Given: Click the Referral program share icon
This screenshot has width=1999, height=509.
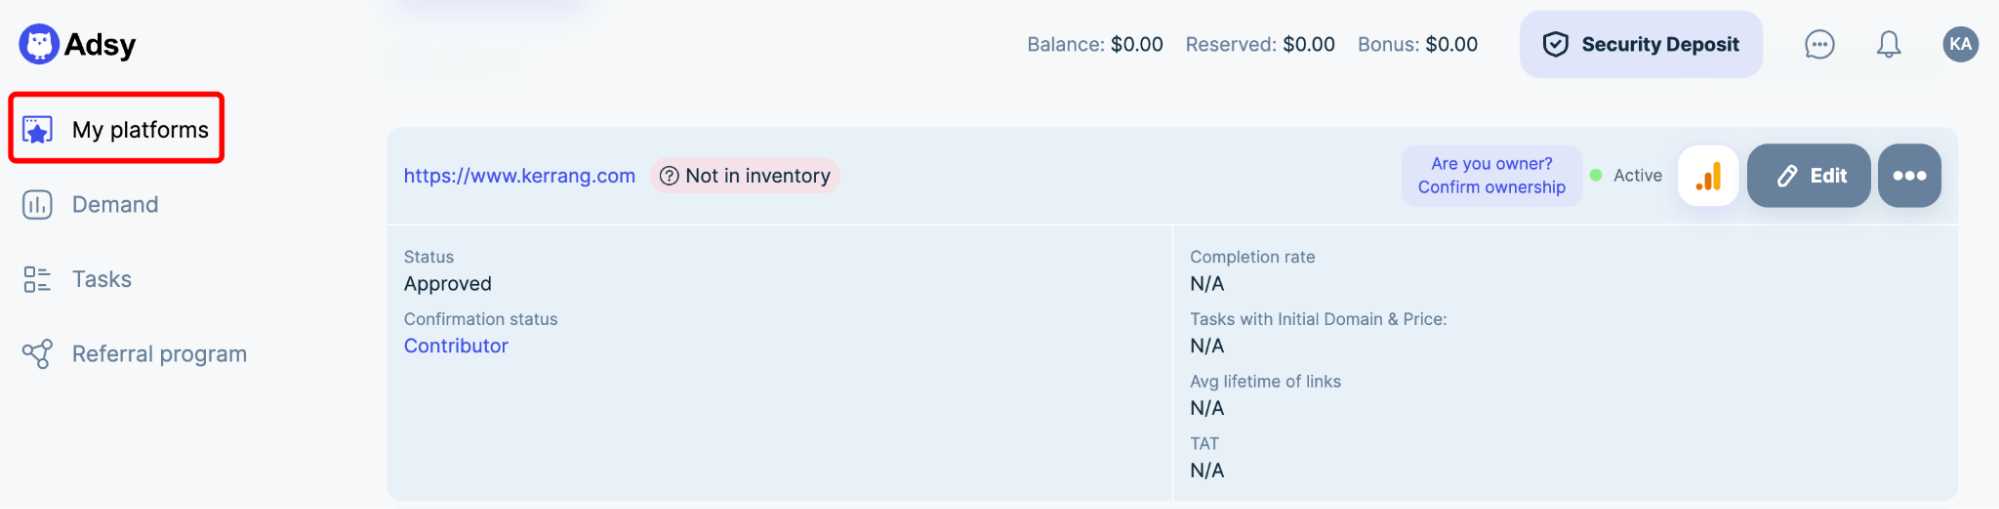Looking at the screenshot, I should 37,354.
